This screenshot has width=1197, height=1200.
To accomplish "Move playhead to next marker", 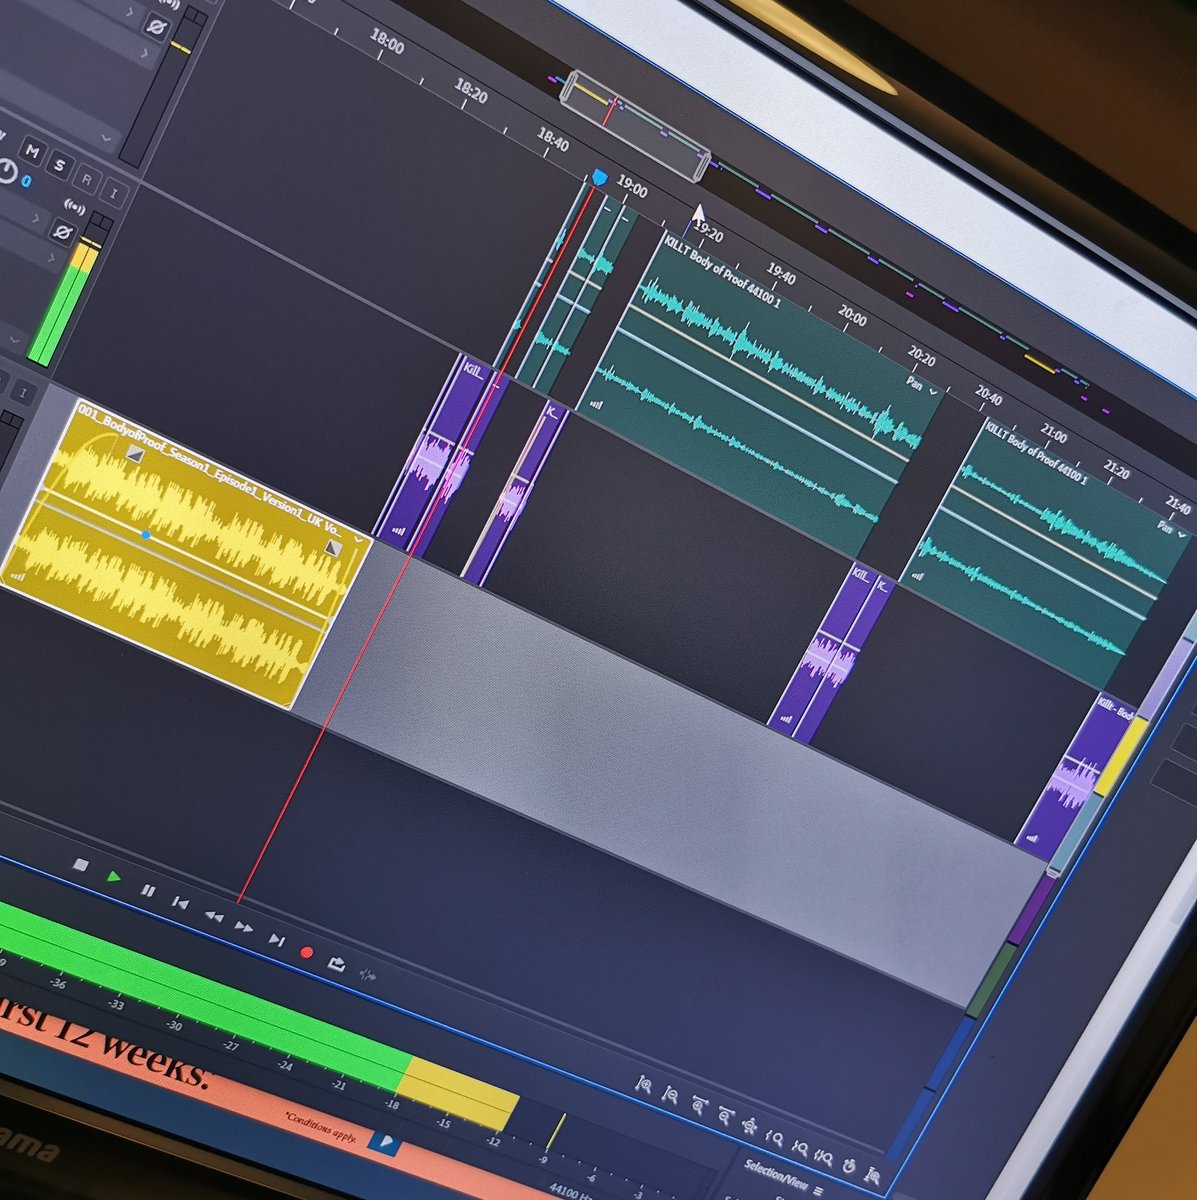I will (x=275, y=940).
